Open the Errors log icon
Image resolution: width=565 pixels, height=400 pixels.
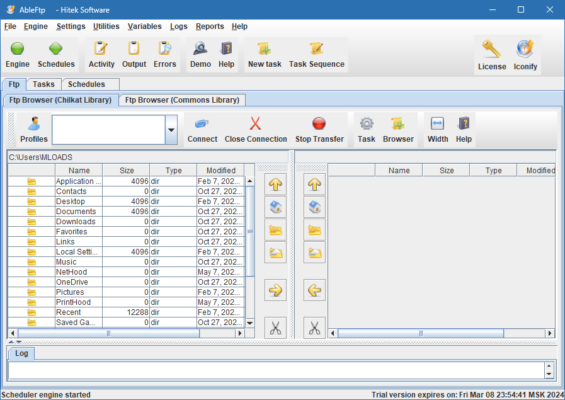[165, 48]
